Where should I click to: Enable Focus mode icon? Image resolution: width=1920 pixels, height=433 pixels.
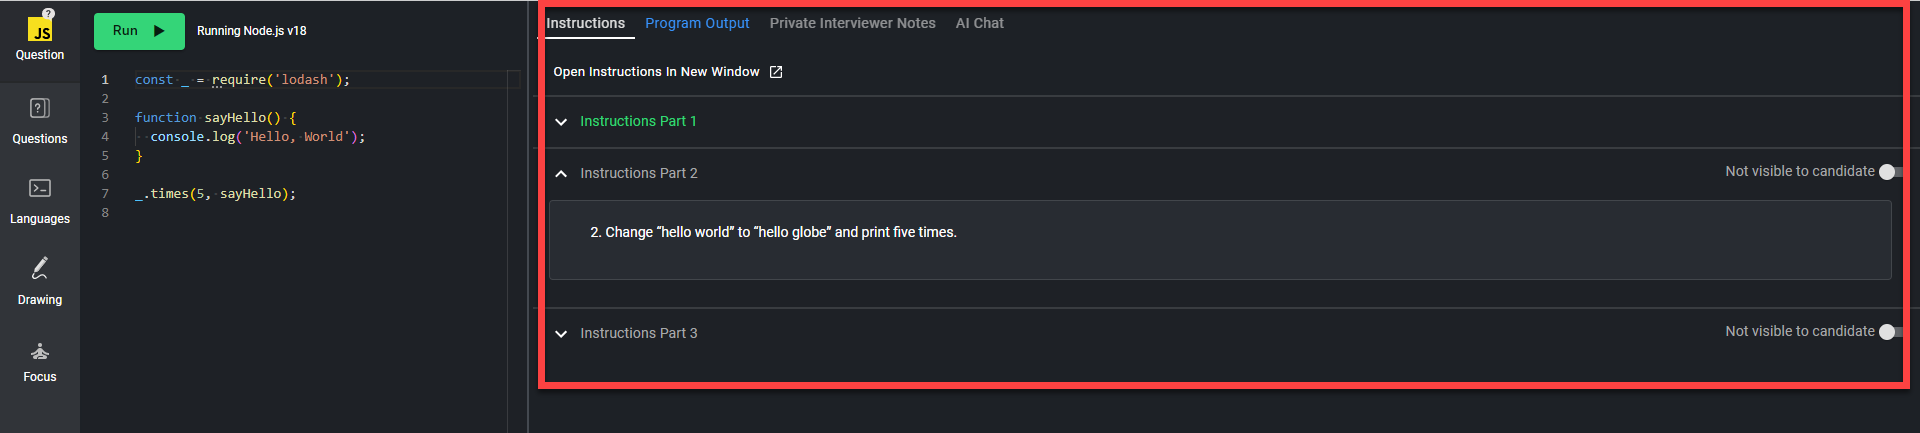click(40, 351)
